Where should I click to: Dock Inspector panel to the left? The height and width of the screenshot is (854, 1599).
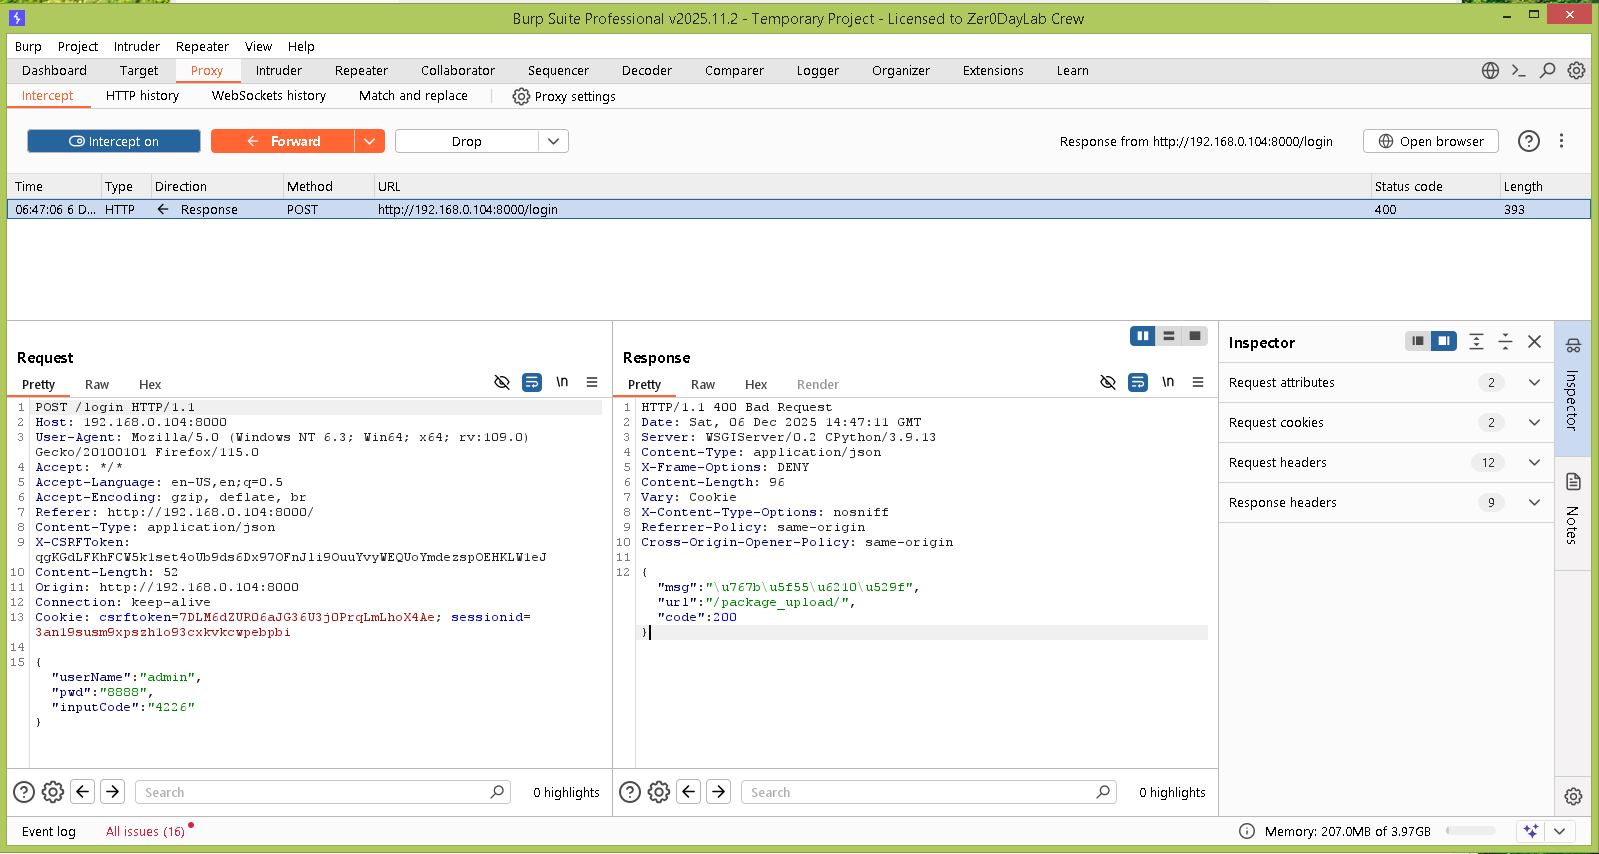click(1418, 341)
